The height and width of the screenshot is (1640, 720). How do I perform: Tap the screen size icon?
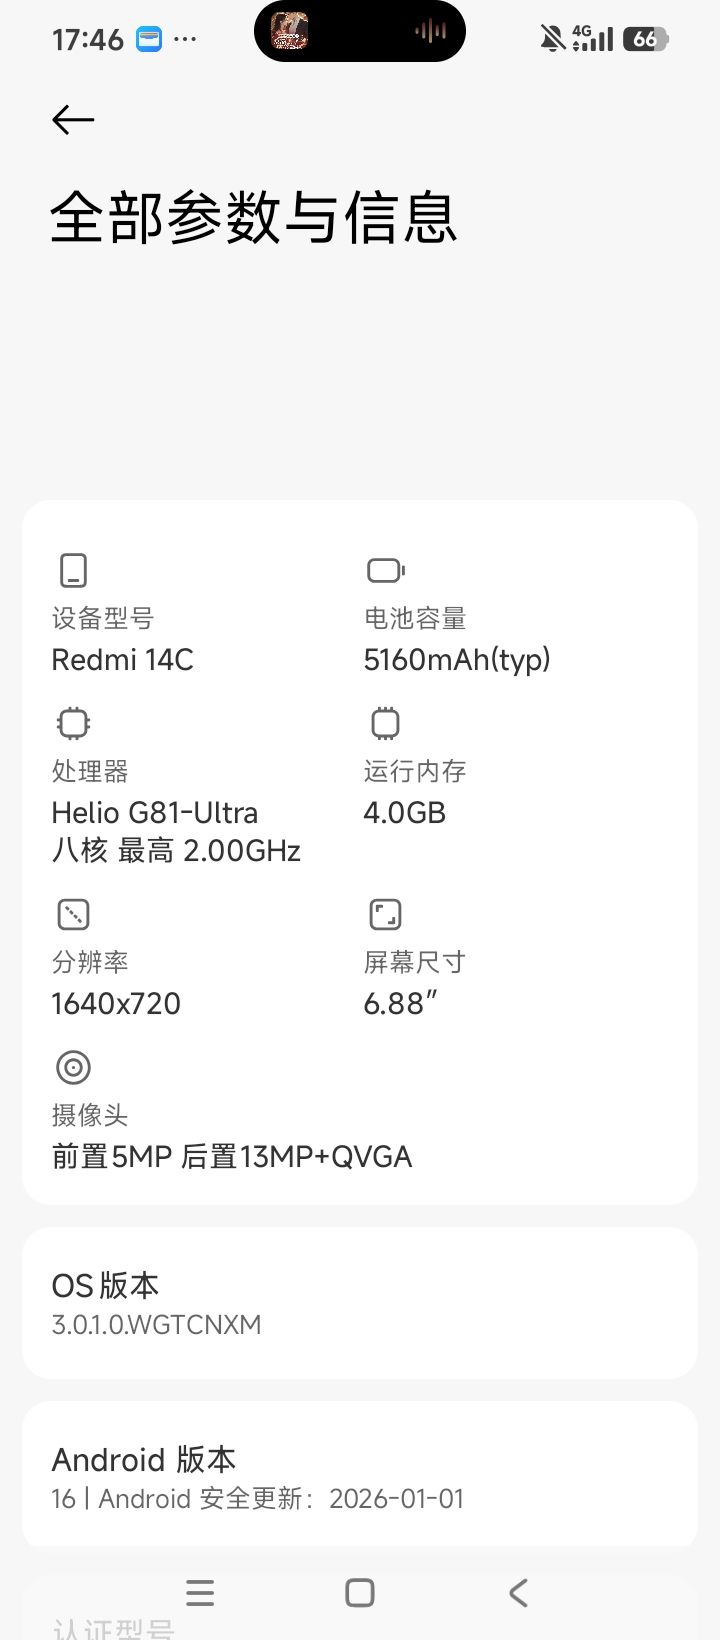(385, 914)
